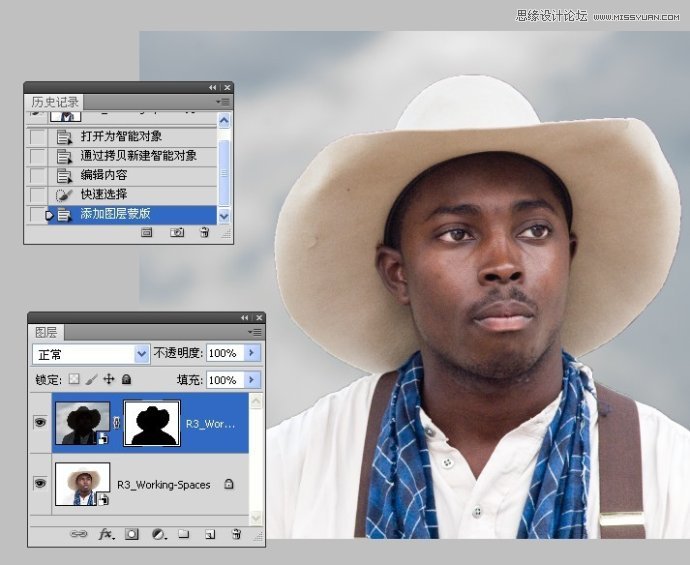Link layers using chain icon in Layers panel

click(79, 534)
